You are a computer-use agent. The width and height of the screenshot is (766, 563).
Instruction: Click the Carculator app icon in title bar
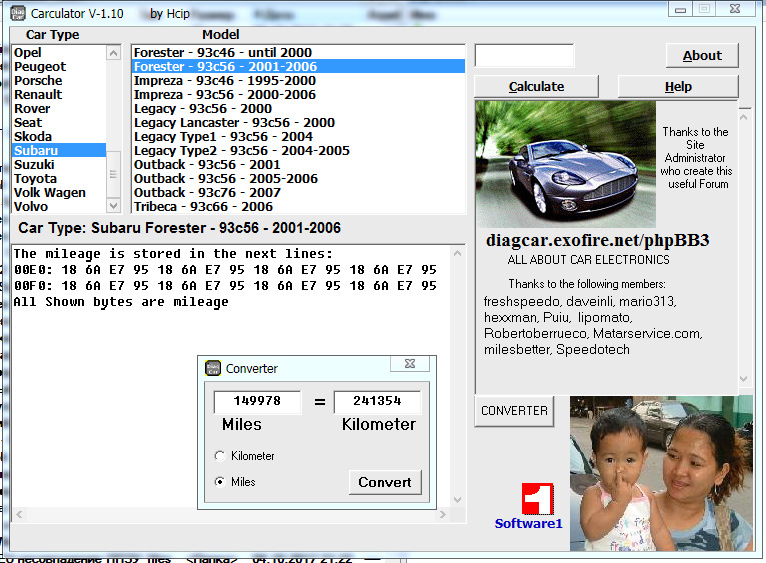pos(18,13)
